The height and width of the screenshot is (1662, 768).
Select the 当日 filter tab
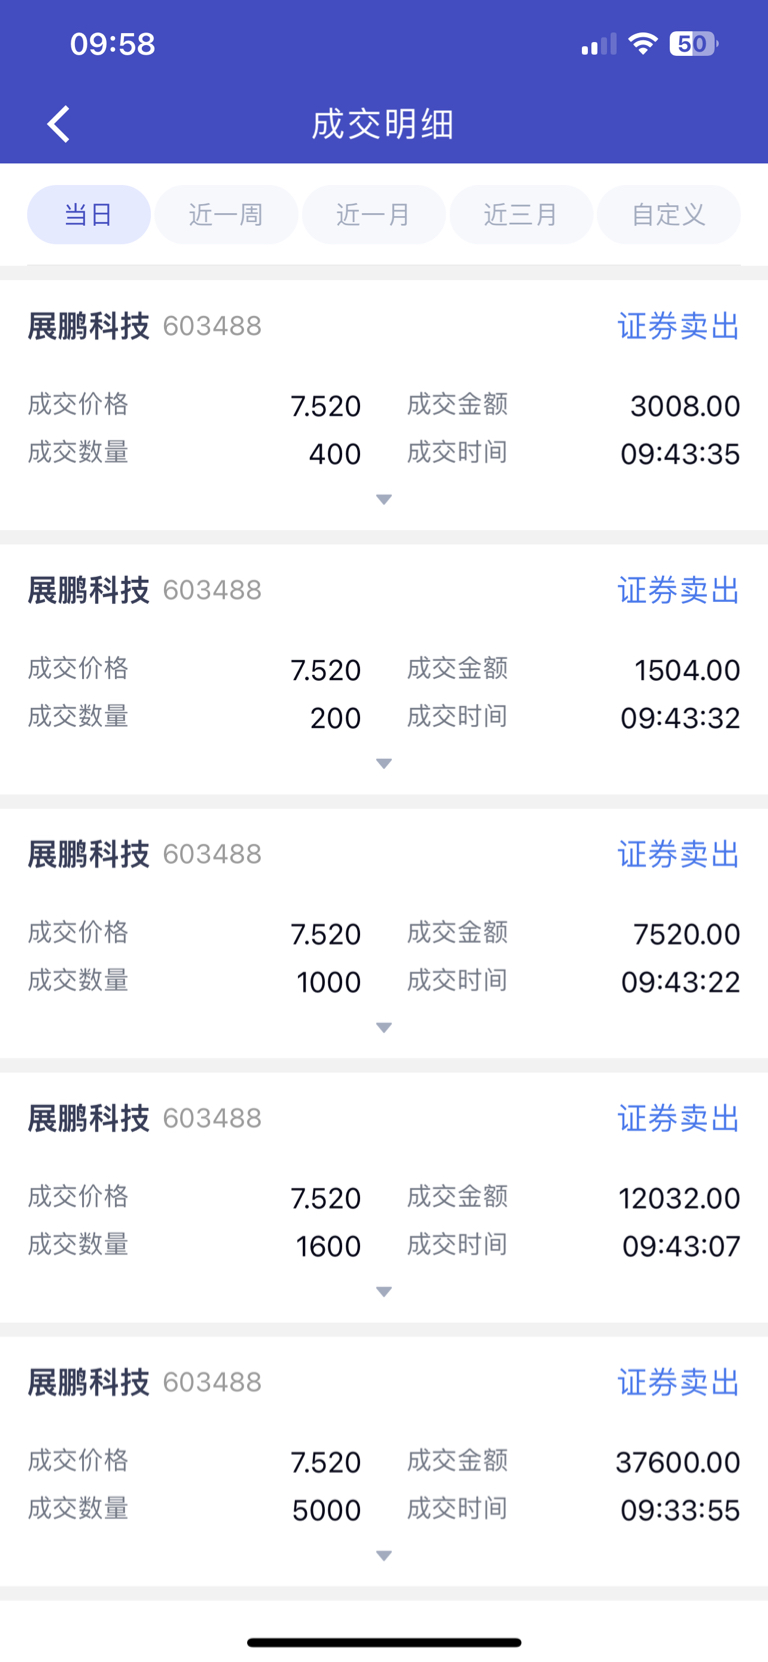click(x=88, y=215)
